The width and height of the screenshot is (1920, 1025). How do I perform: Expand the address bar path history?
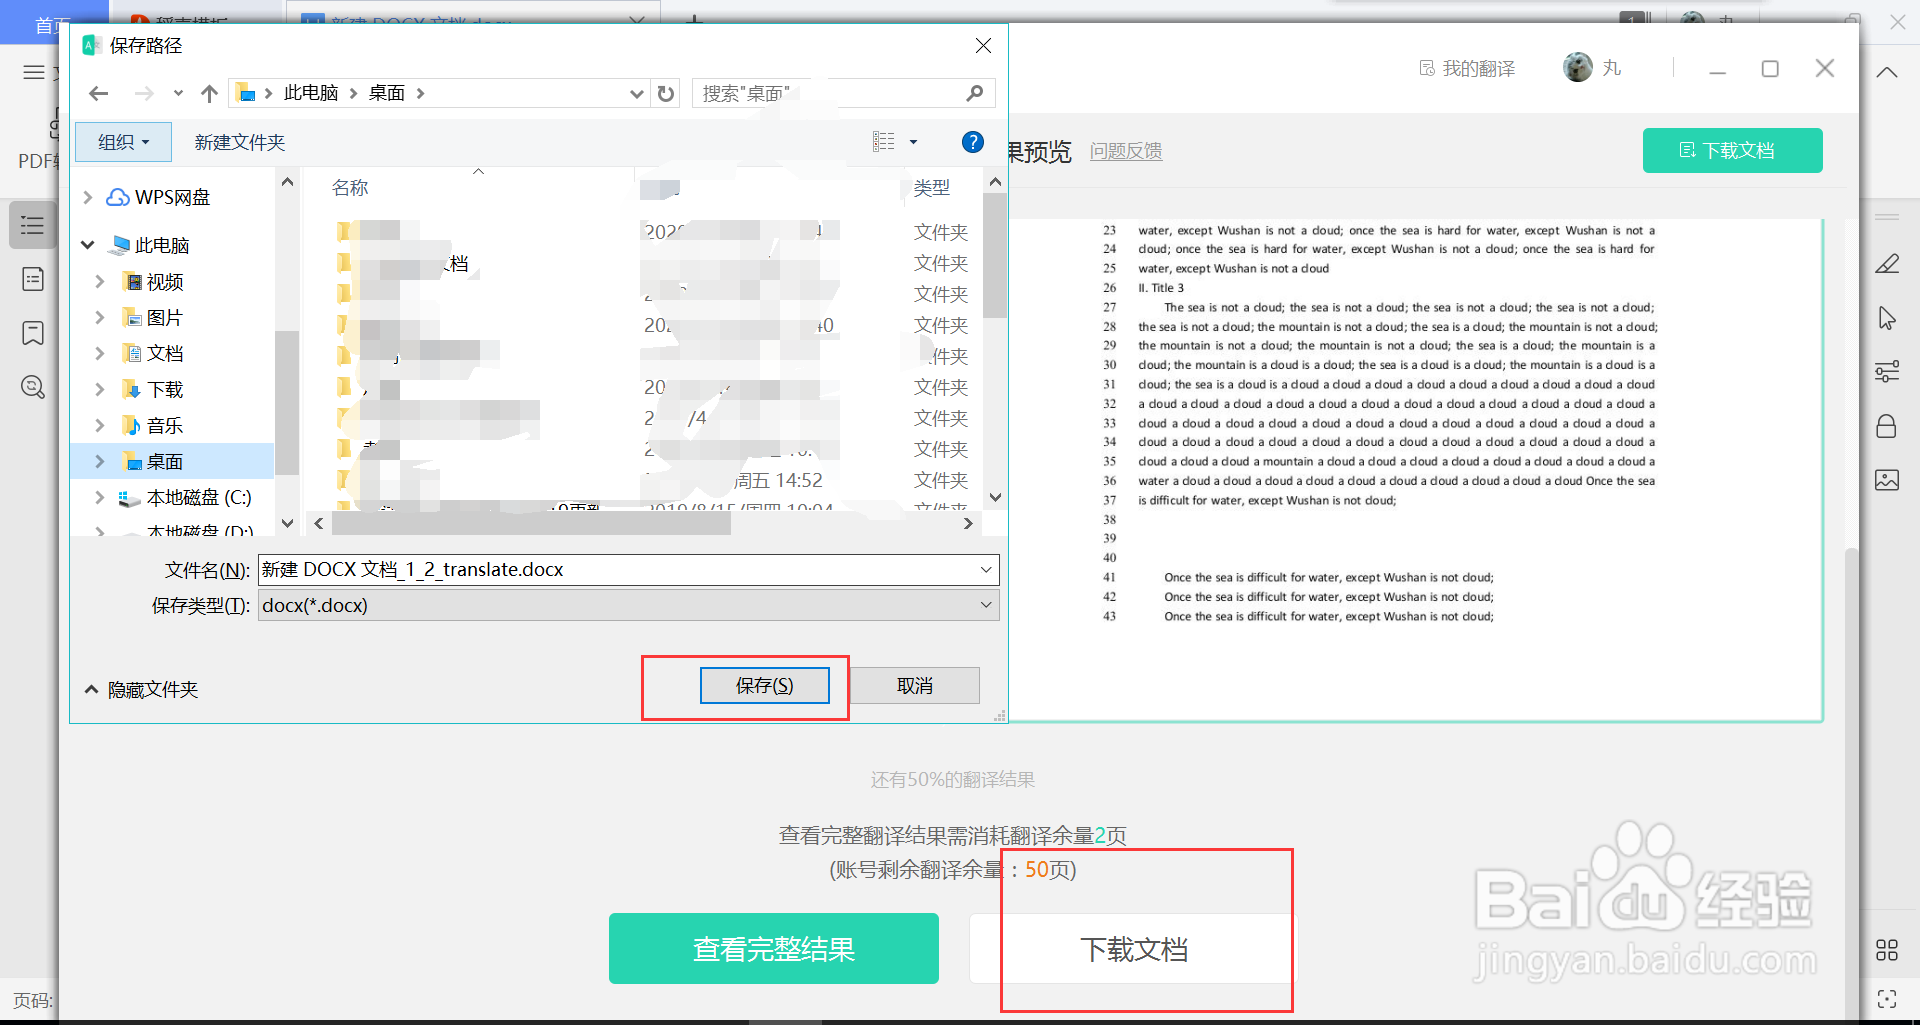tap(636, 93)
